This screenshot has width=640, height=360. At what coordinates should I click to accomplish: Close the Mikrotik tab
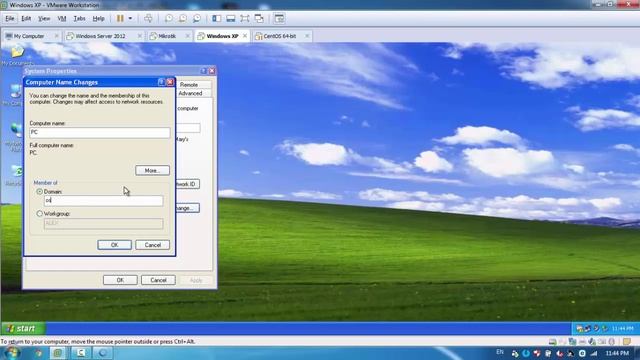coord(188,36)
